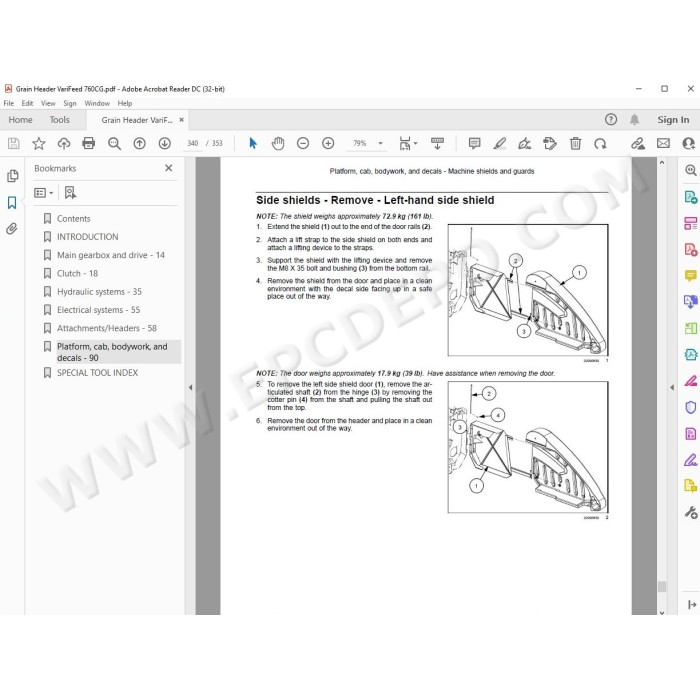This screenshot has height=700, width=700.
Task: Open the attachments paperclip panel
Action: (12, 229)
